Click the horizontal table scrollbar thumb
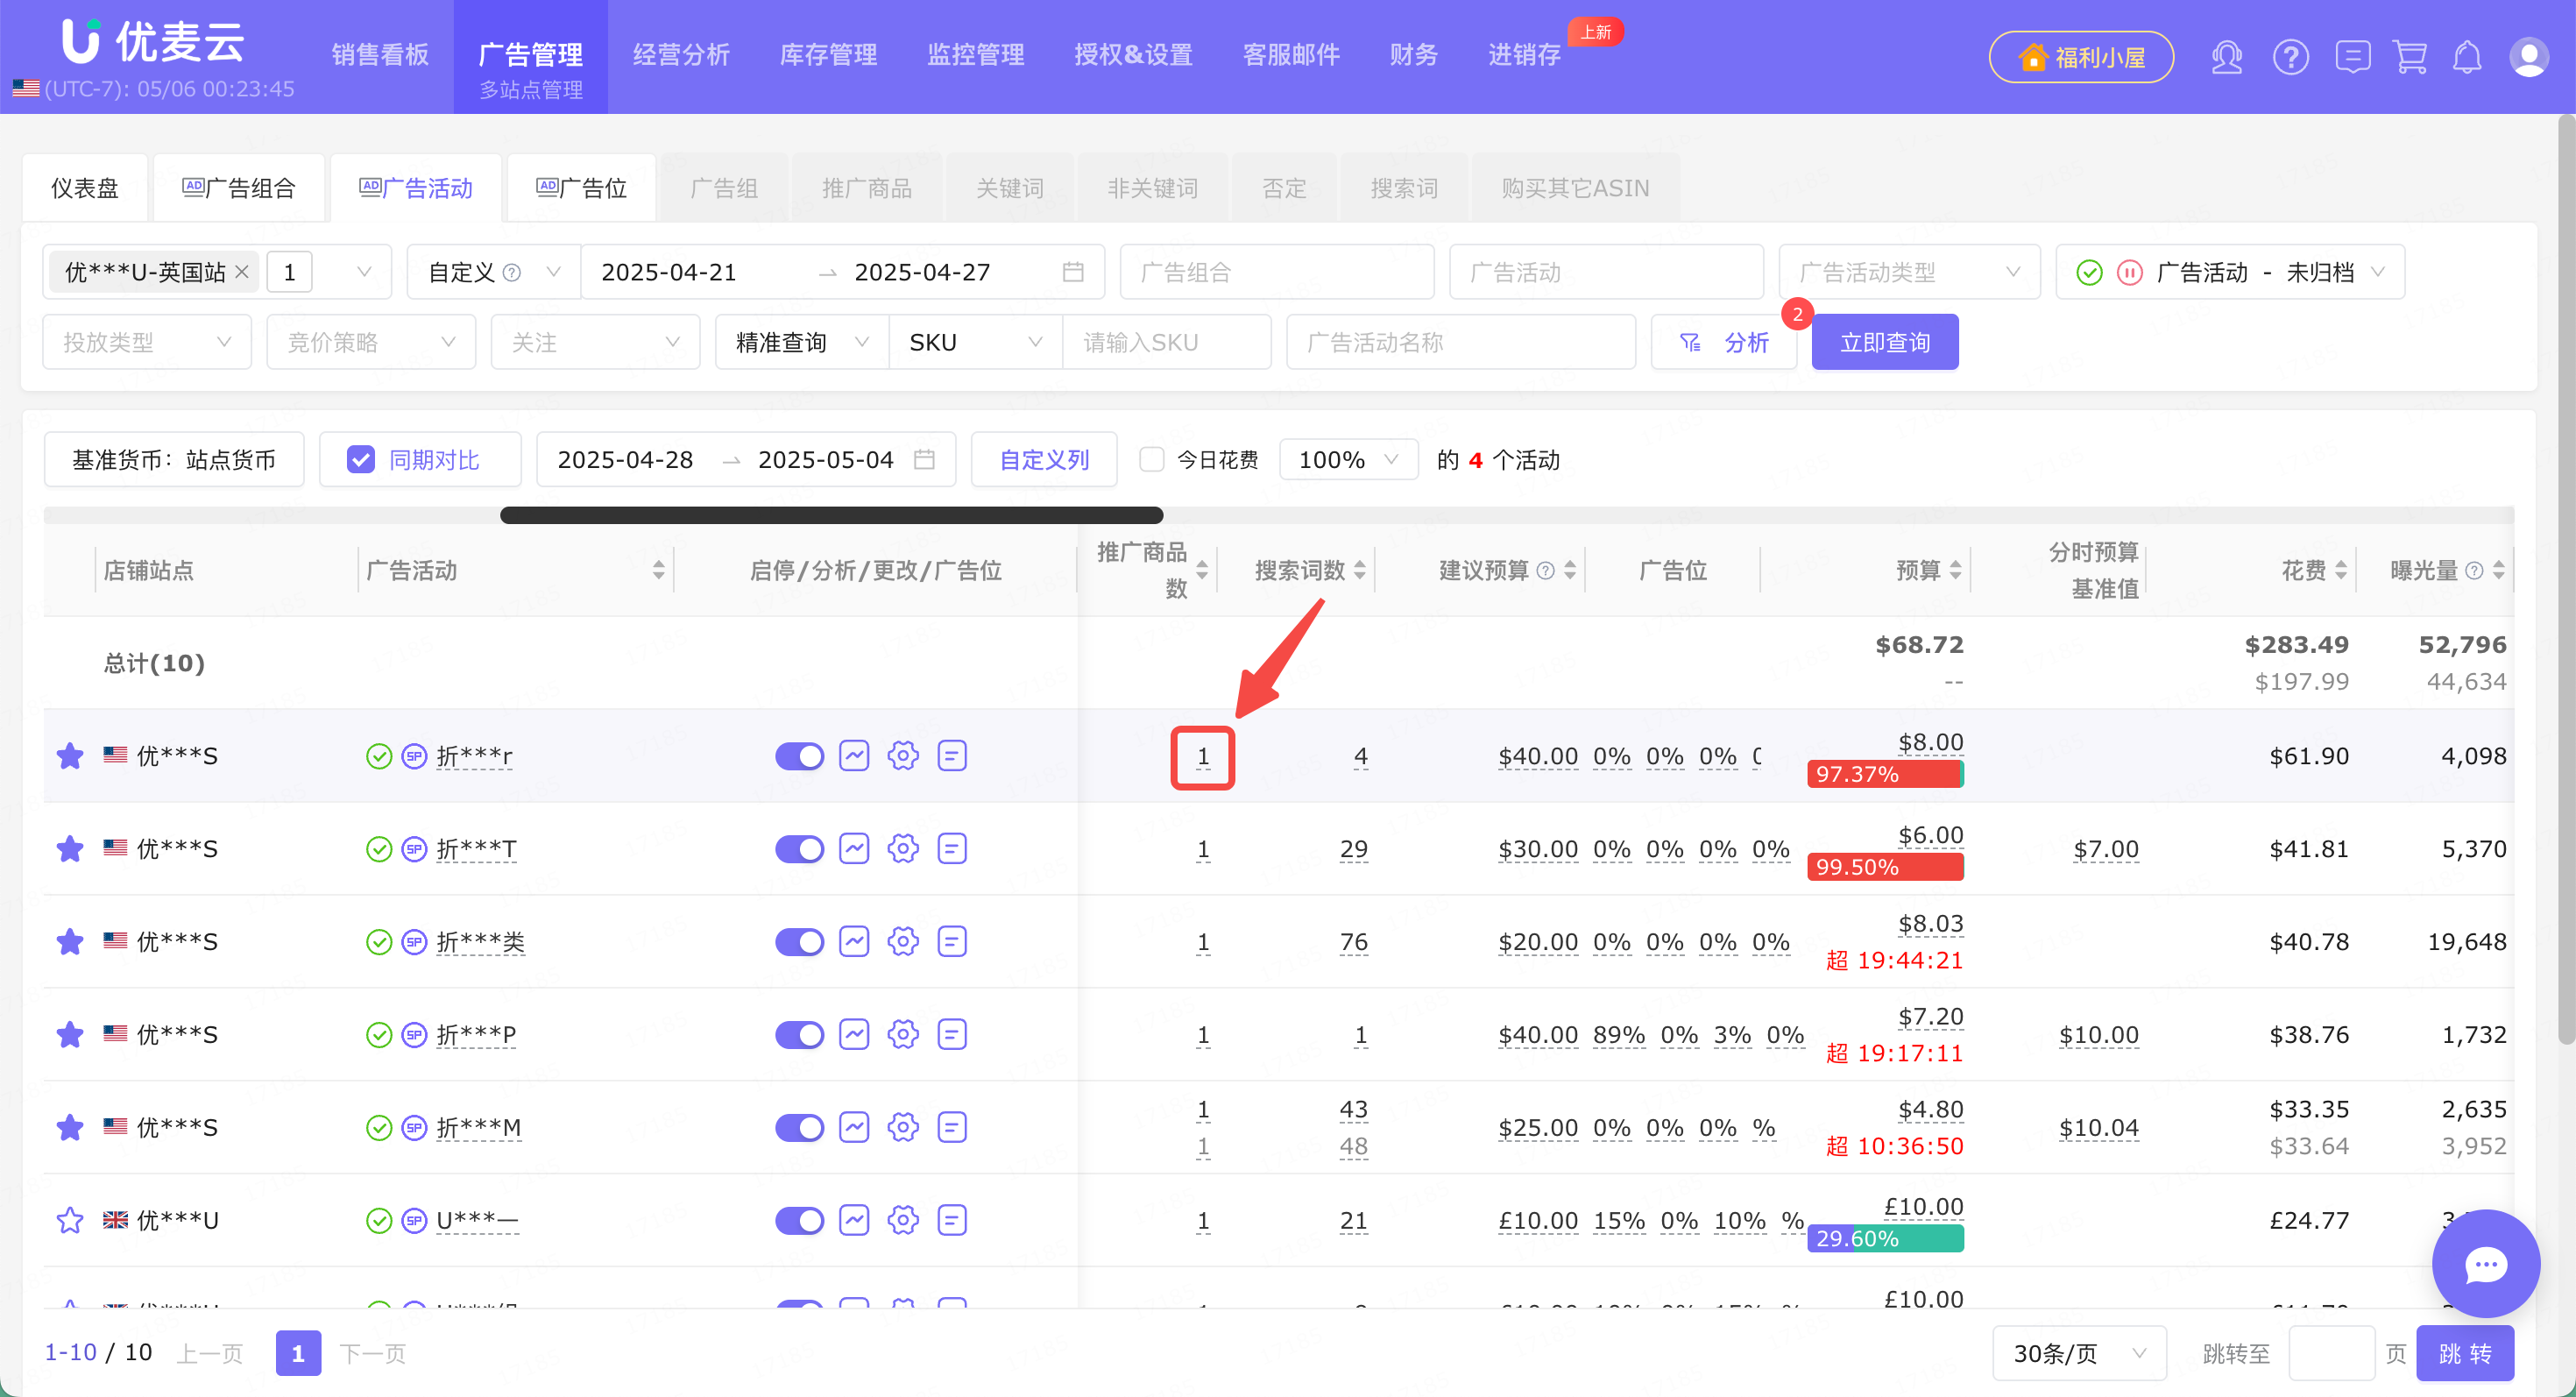The width and height of the screenshot is (2576, 1397). click(x=831, y=516)
